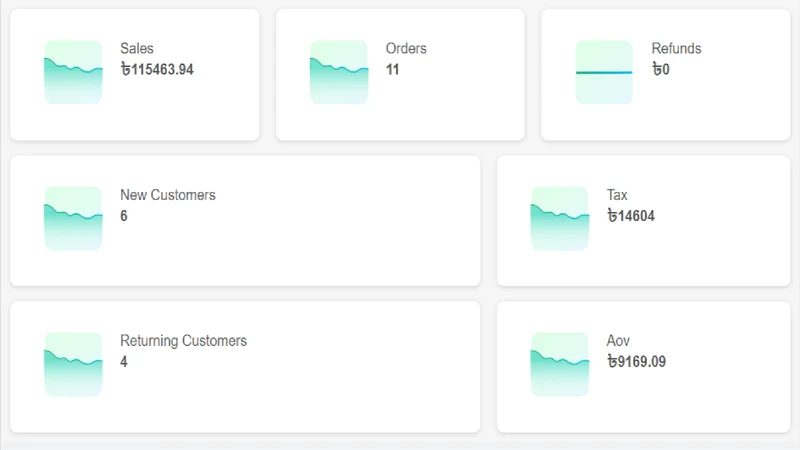Click the Tax label
Image resolution: width=800 pixels, height=450 pixels.
(617, 195)
